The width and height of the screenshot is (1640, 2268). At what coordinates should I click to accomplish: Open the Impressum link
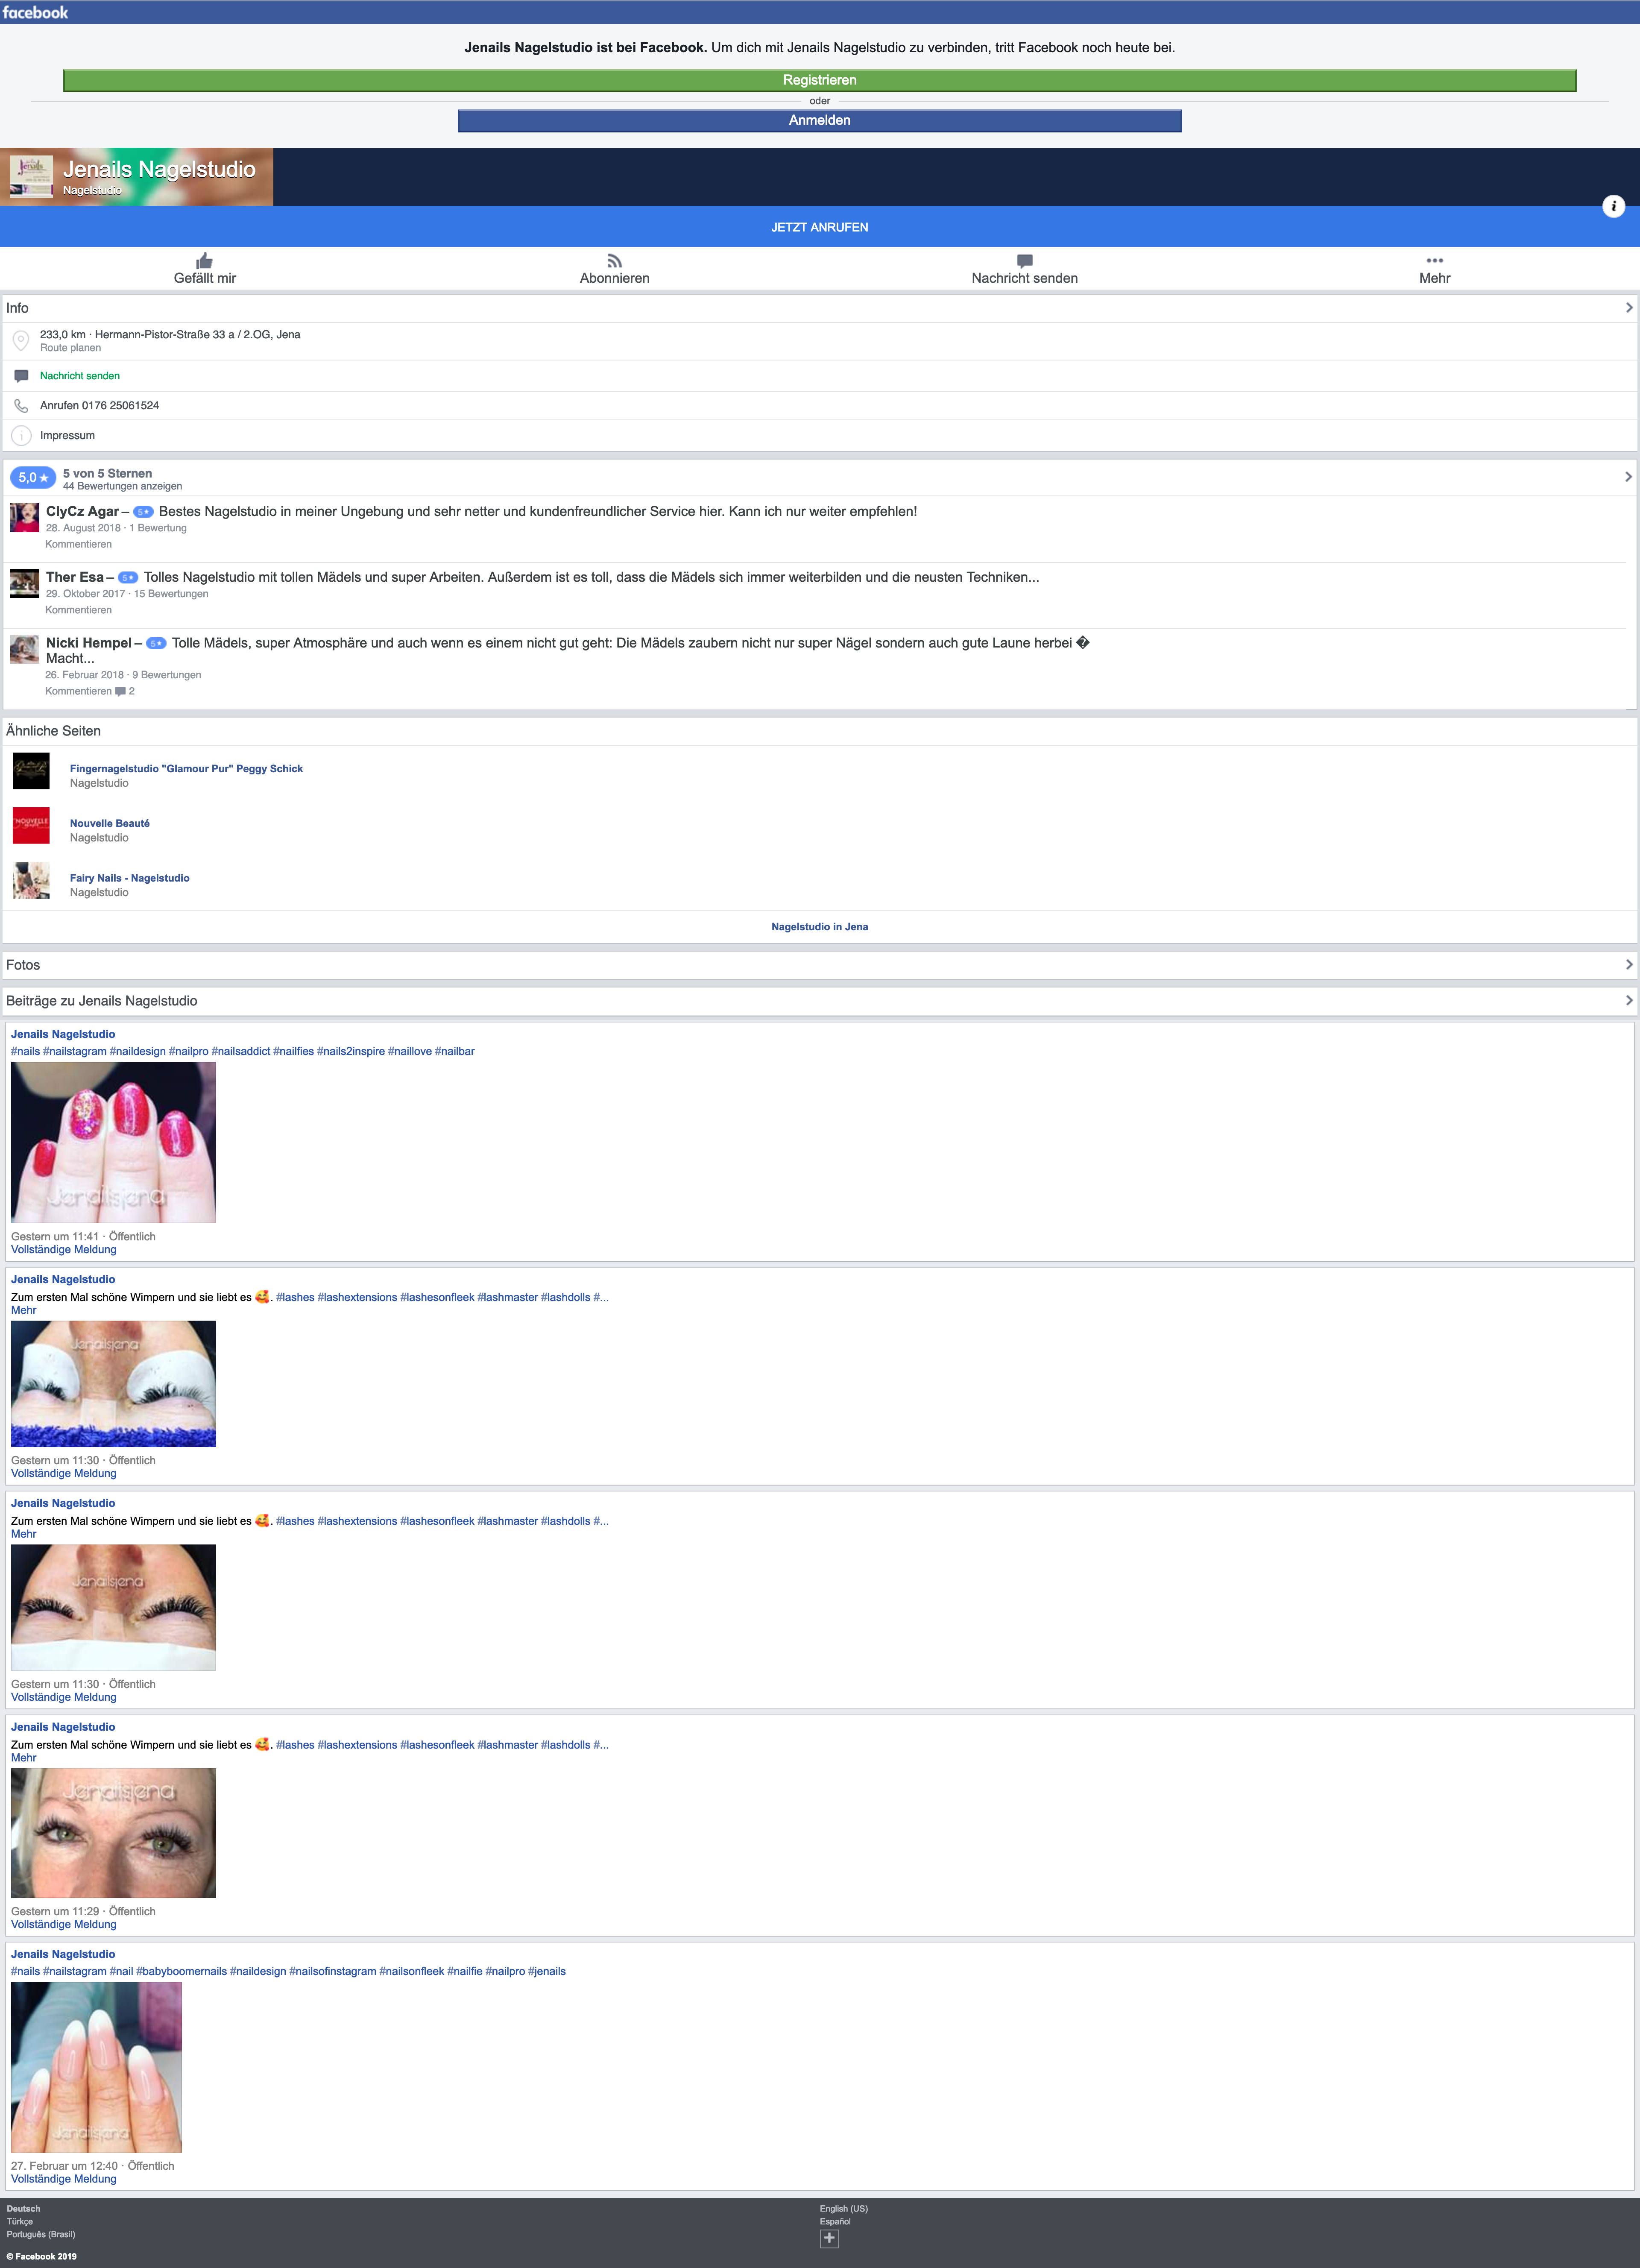(67, 436)
